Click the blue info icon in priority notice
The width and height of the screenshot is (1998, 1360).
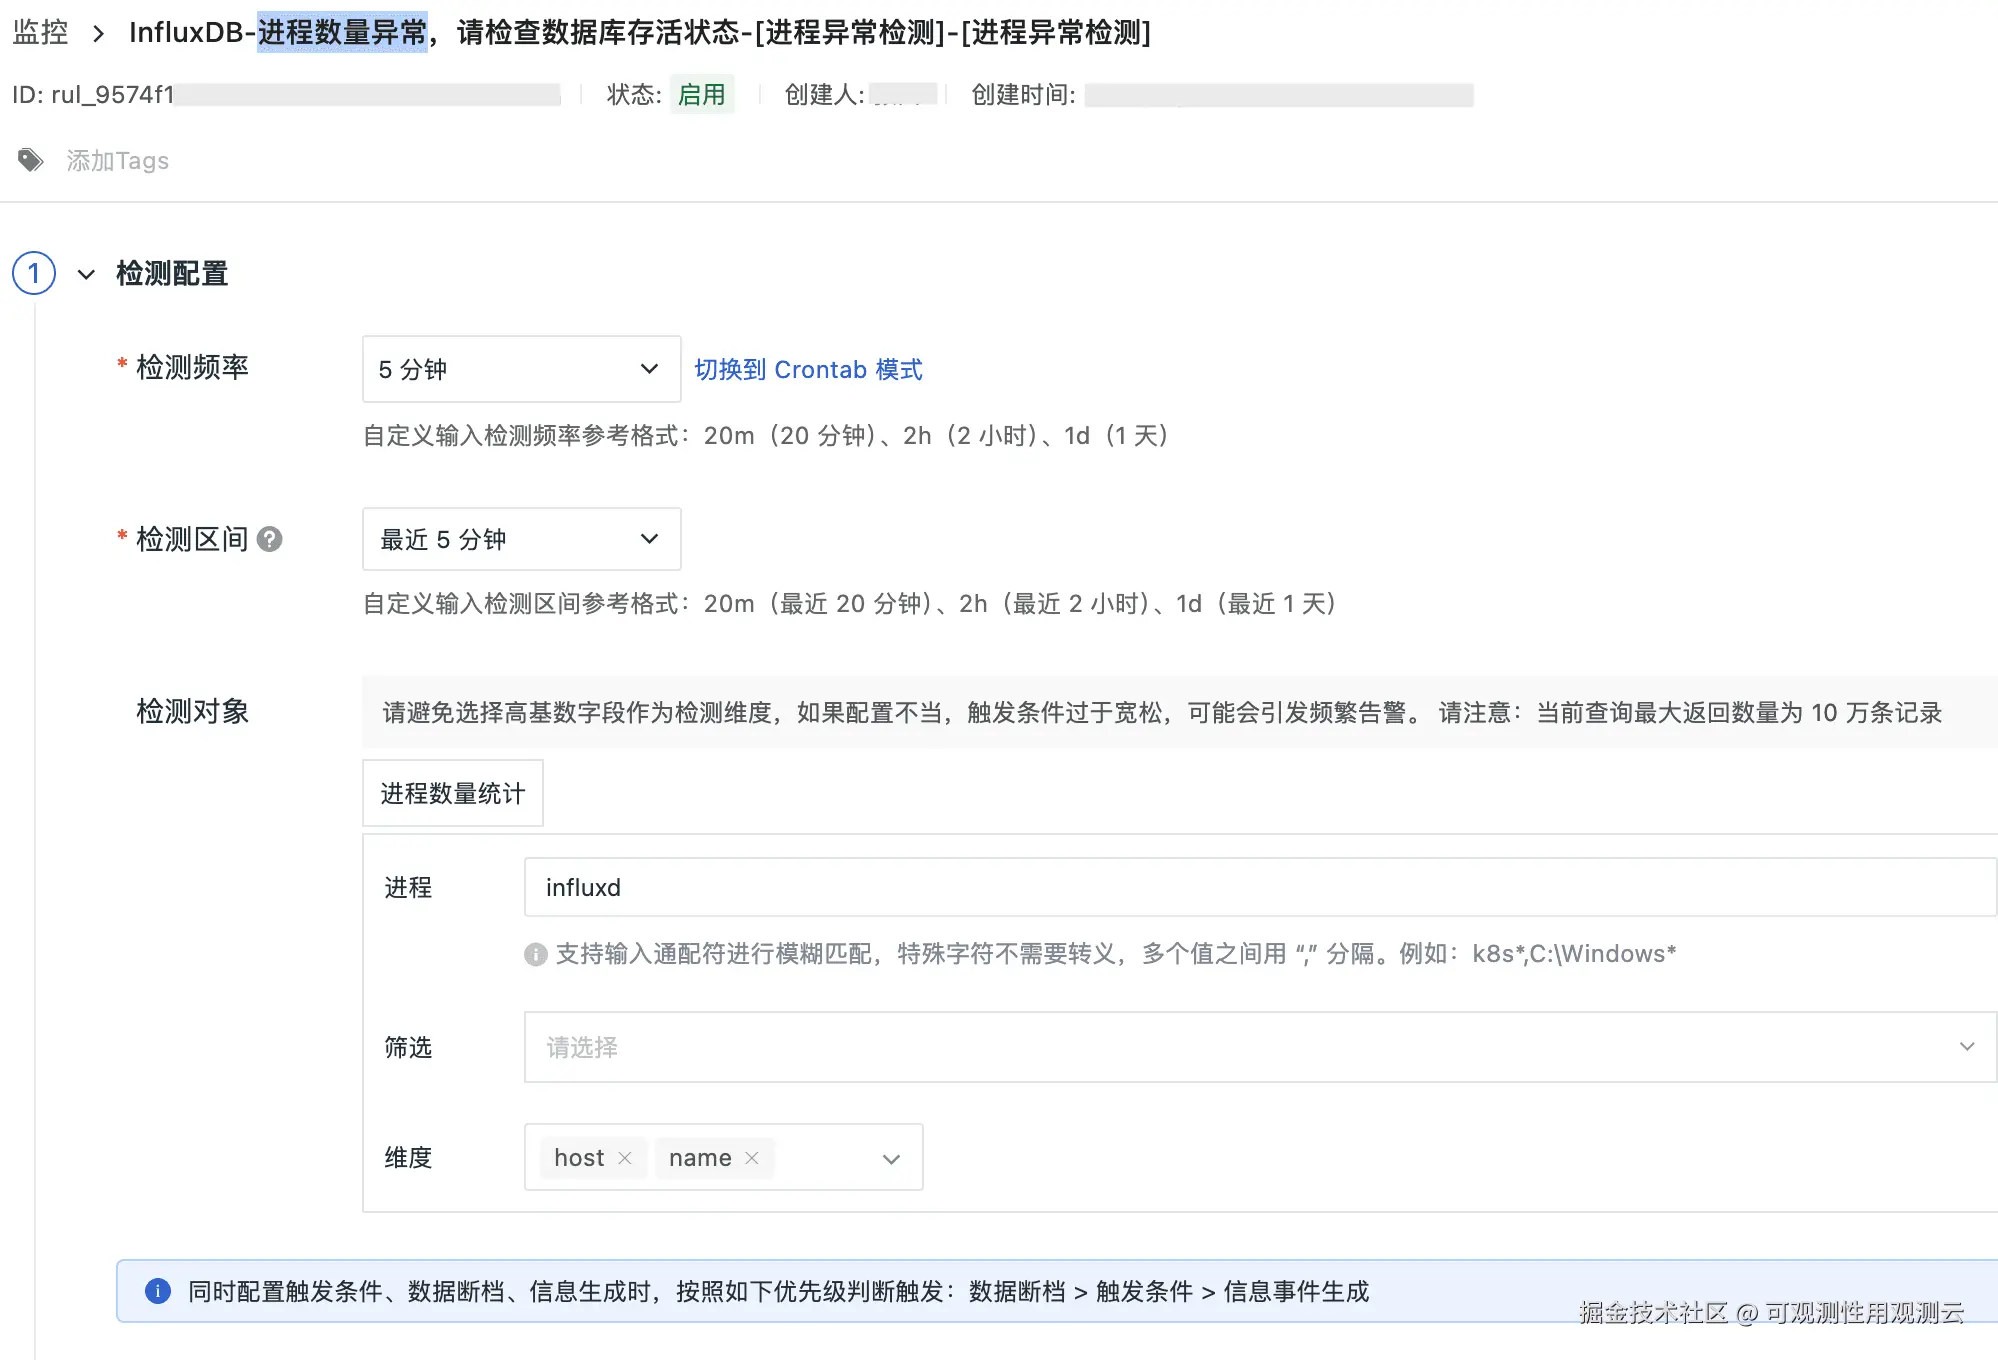coord(158,1291)
